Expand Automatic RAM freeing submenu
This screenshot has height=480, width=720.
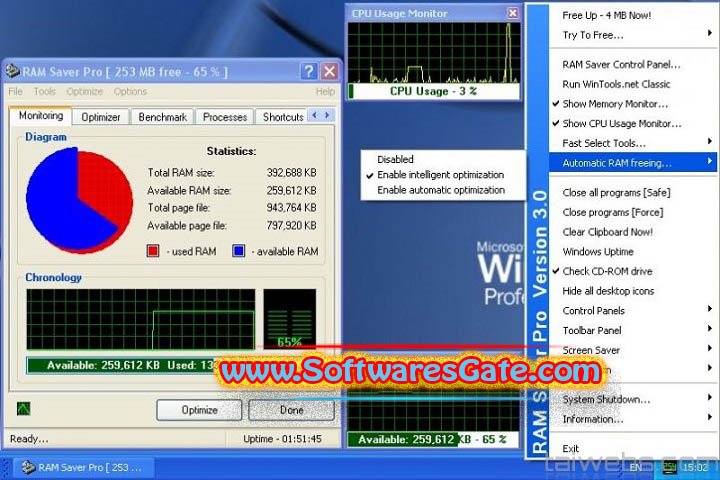pos(633,163)
